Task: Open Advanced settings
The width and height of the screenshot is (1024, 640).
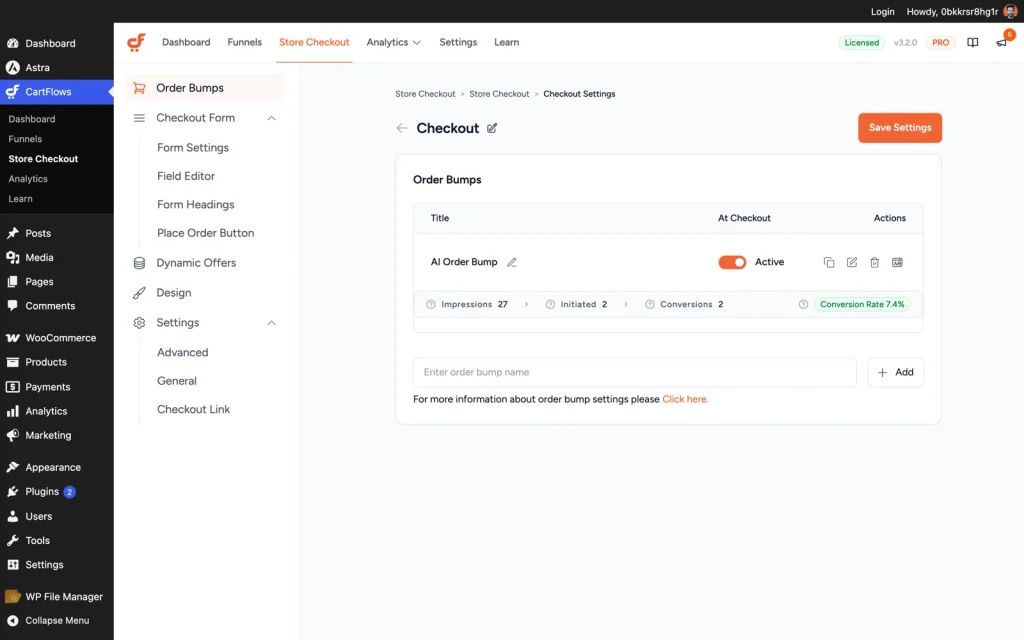Action: pyautogui.click(x=182, y=353)
